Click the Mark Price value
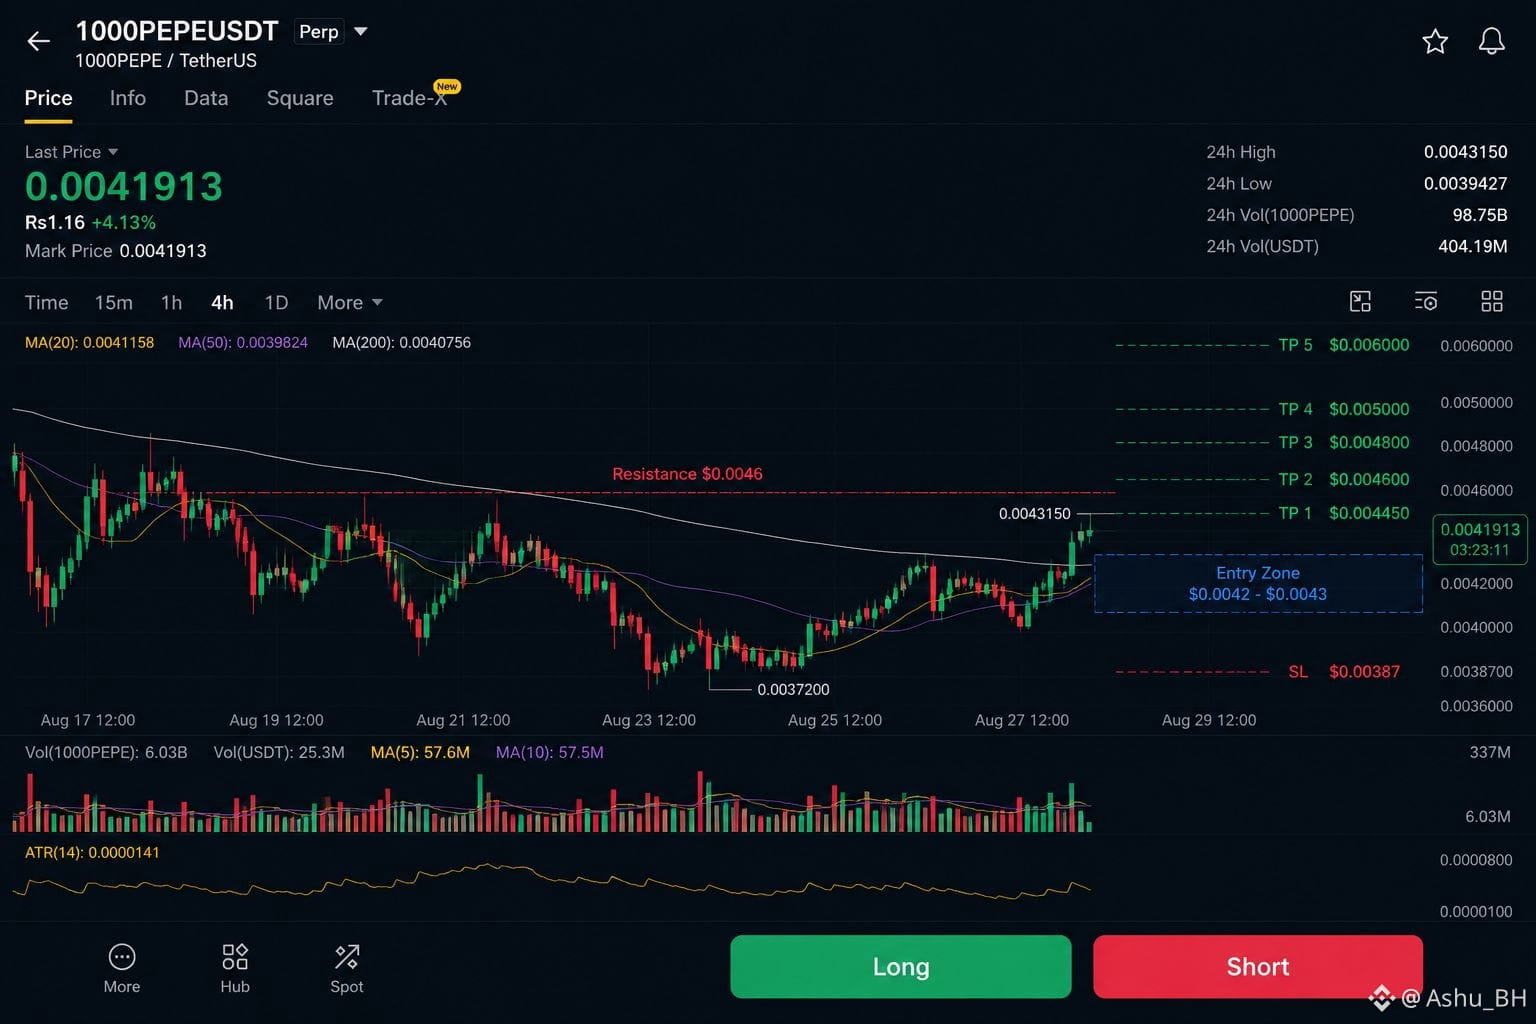The height and width of the screenshot is (1024, 1536). [x=163, y=251]
